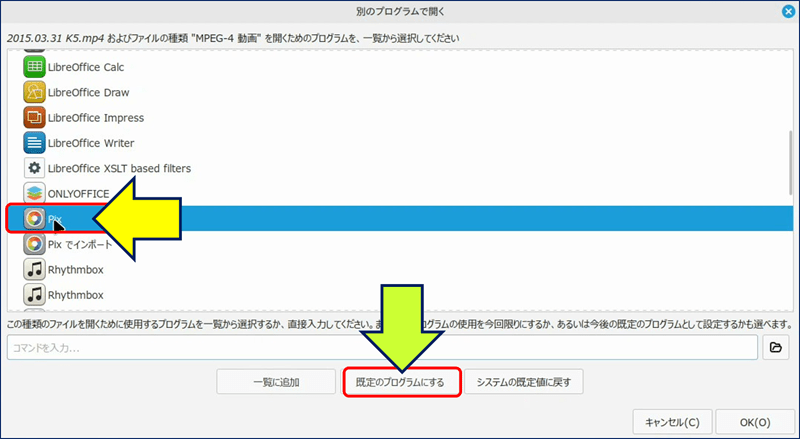Select LibreOffice Writer label
This screenshot has height=439, width=800.
point(91,143)
